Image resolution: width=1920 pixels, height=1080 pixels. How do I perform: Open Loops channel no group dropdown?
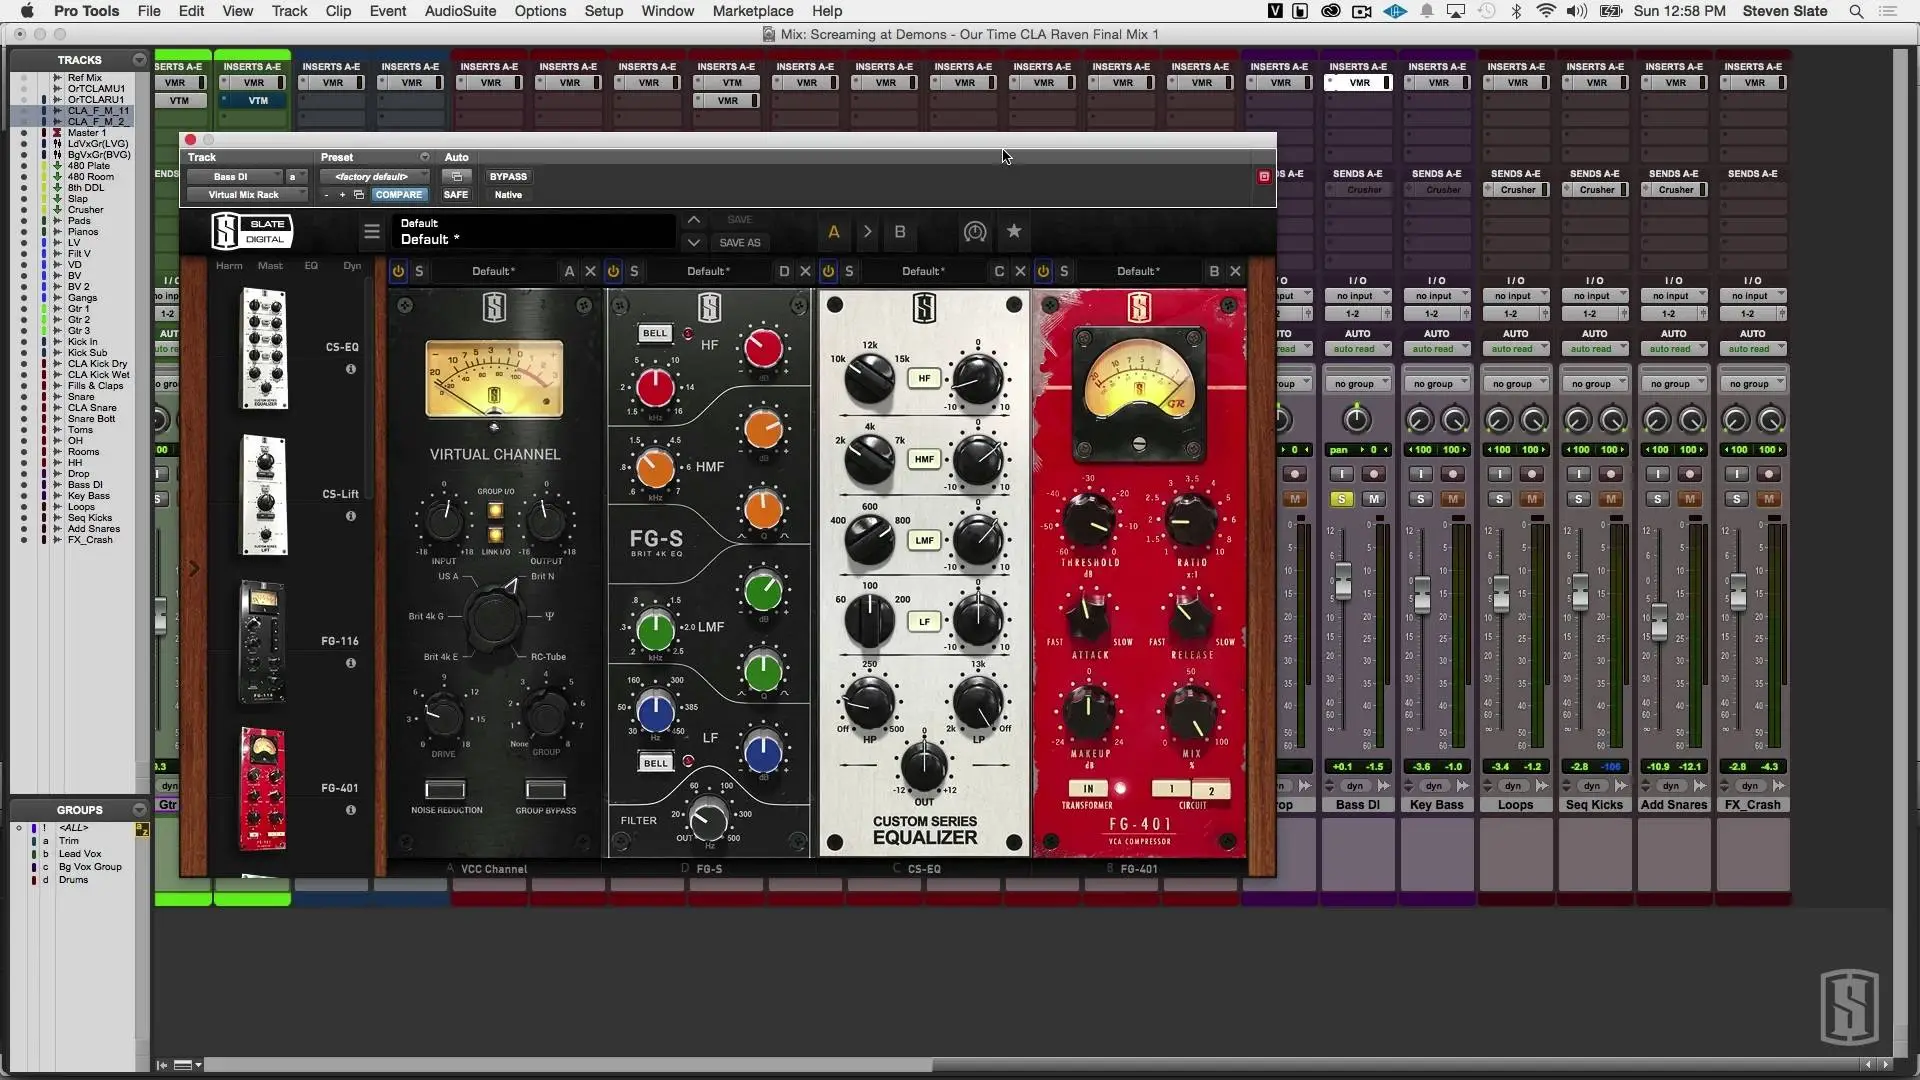(1515, 384)
